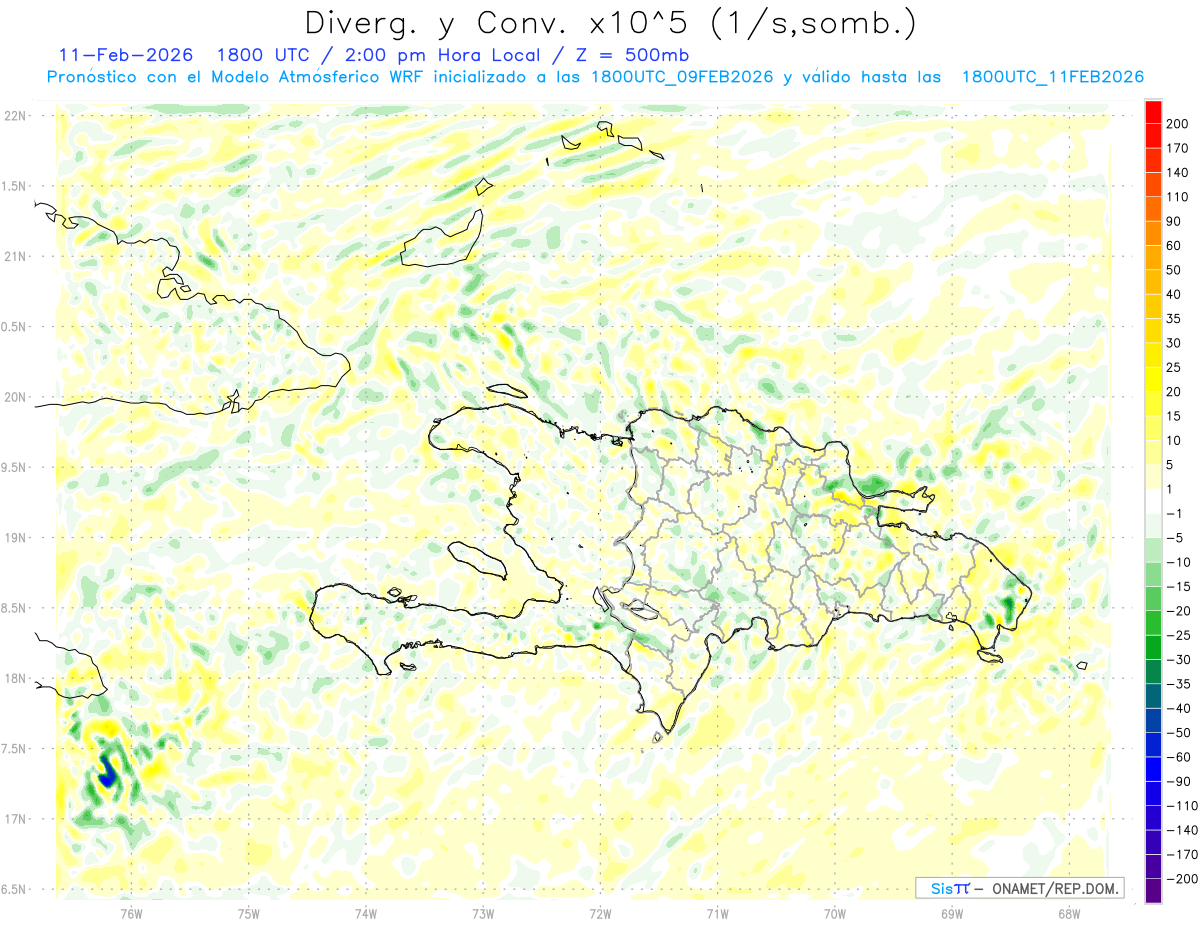Click the '18N' latitude label
This screenshot has width=1200, height=927.
click(x=15, y=678)
